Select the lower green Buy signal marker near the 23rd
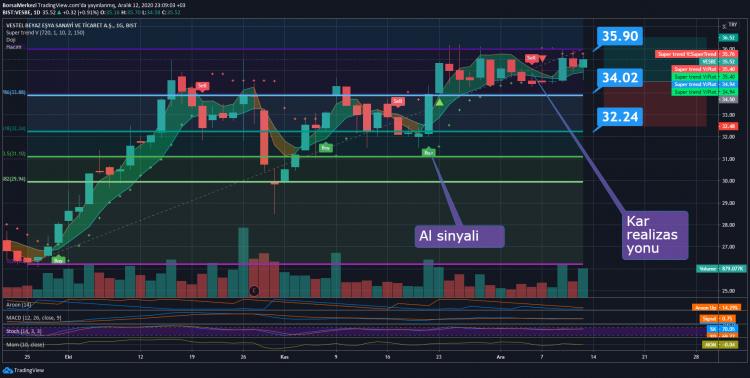The height and width of the screenshot is (378, 750). pyautogui.click(x=429, y=153)
